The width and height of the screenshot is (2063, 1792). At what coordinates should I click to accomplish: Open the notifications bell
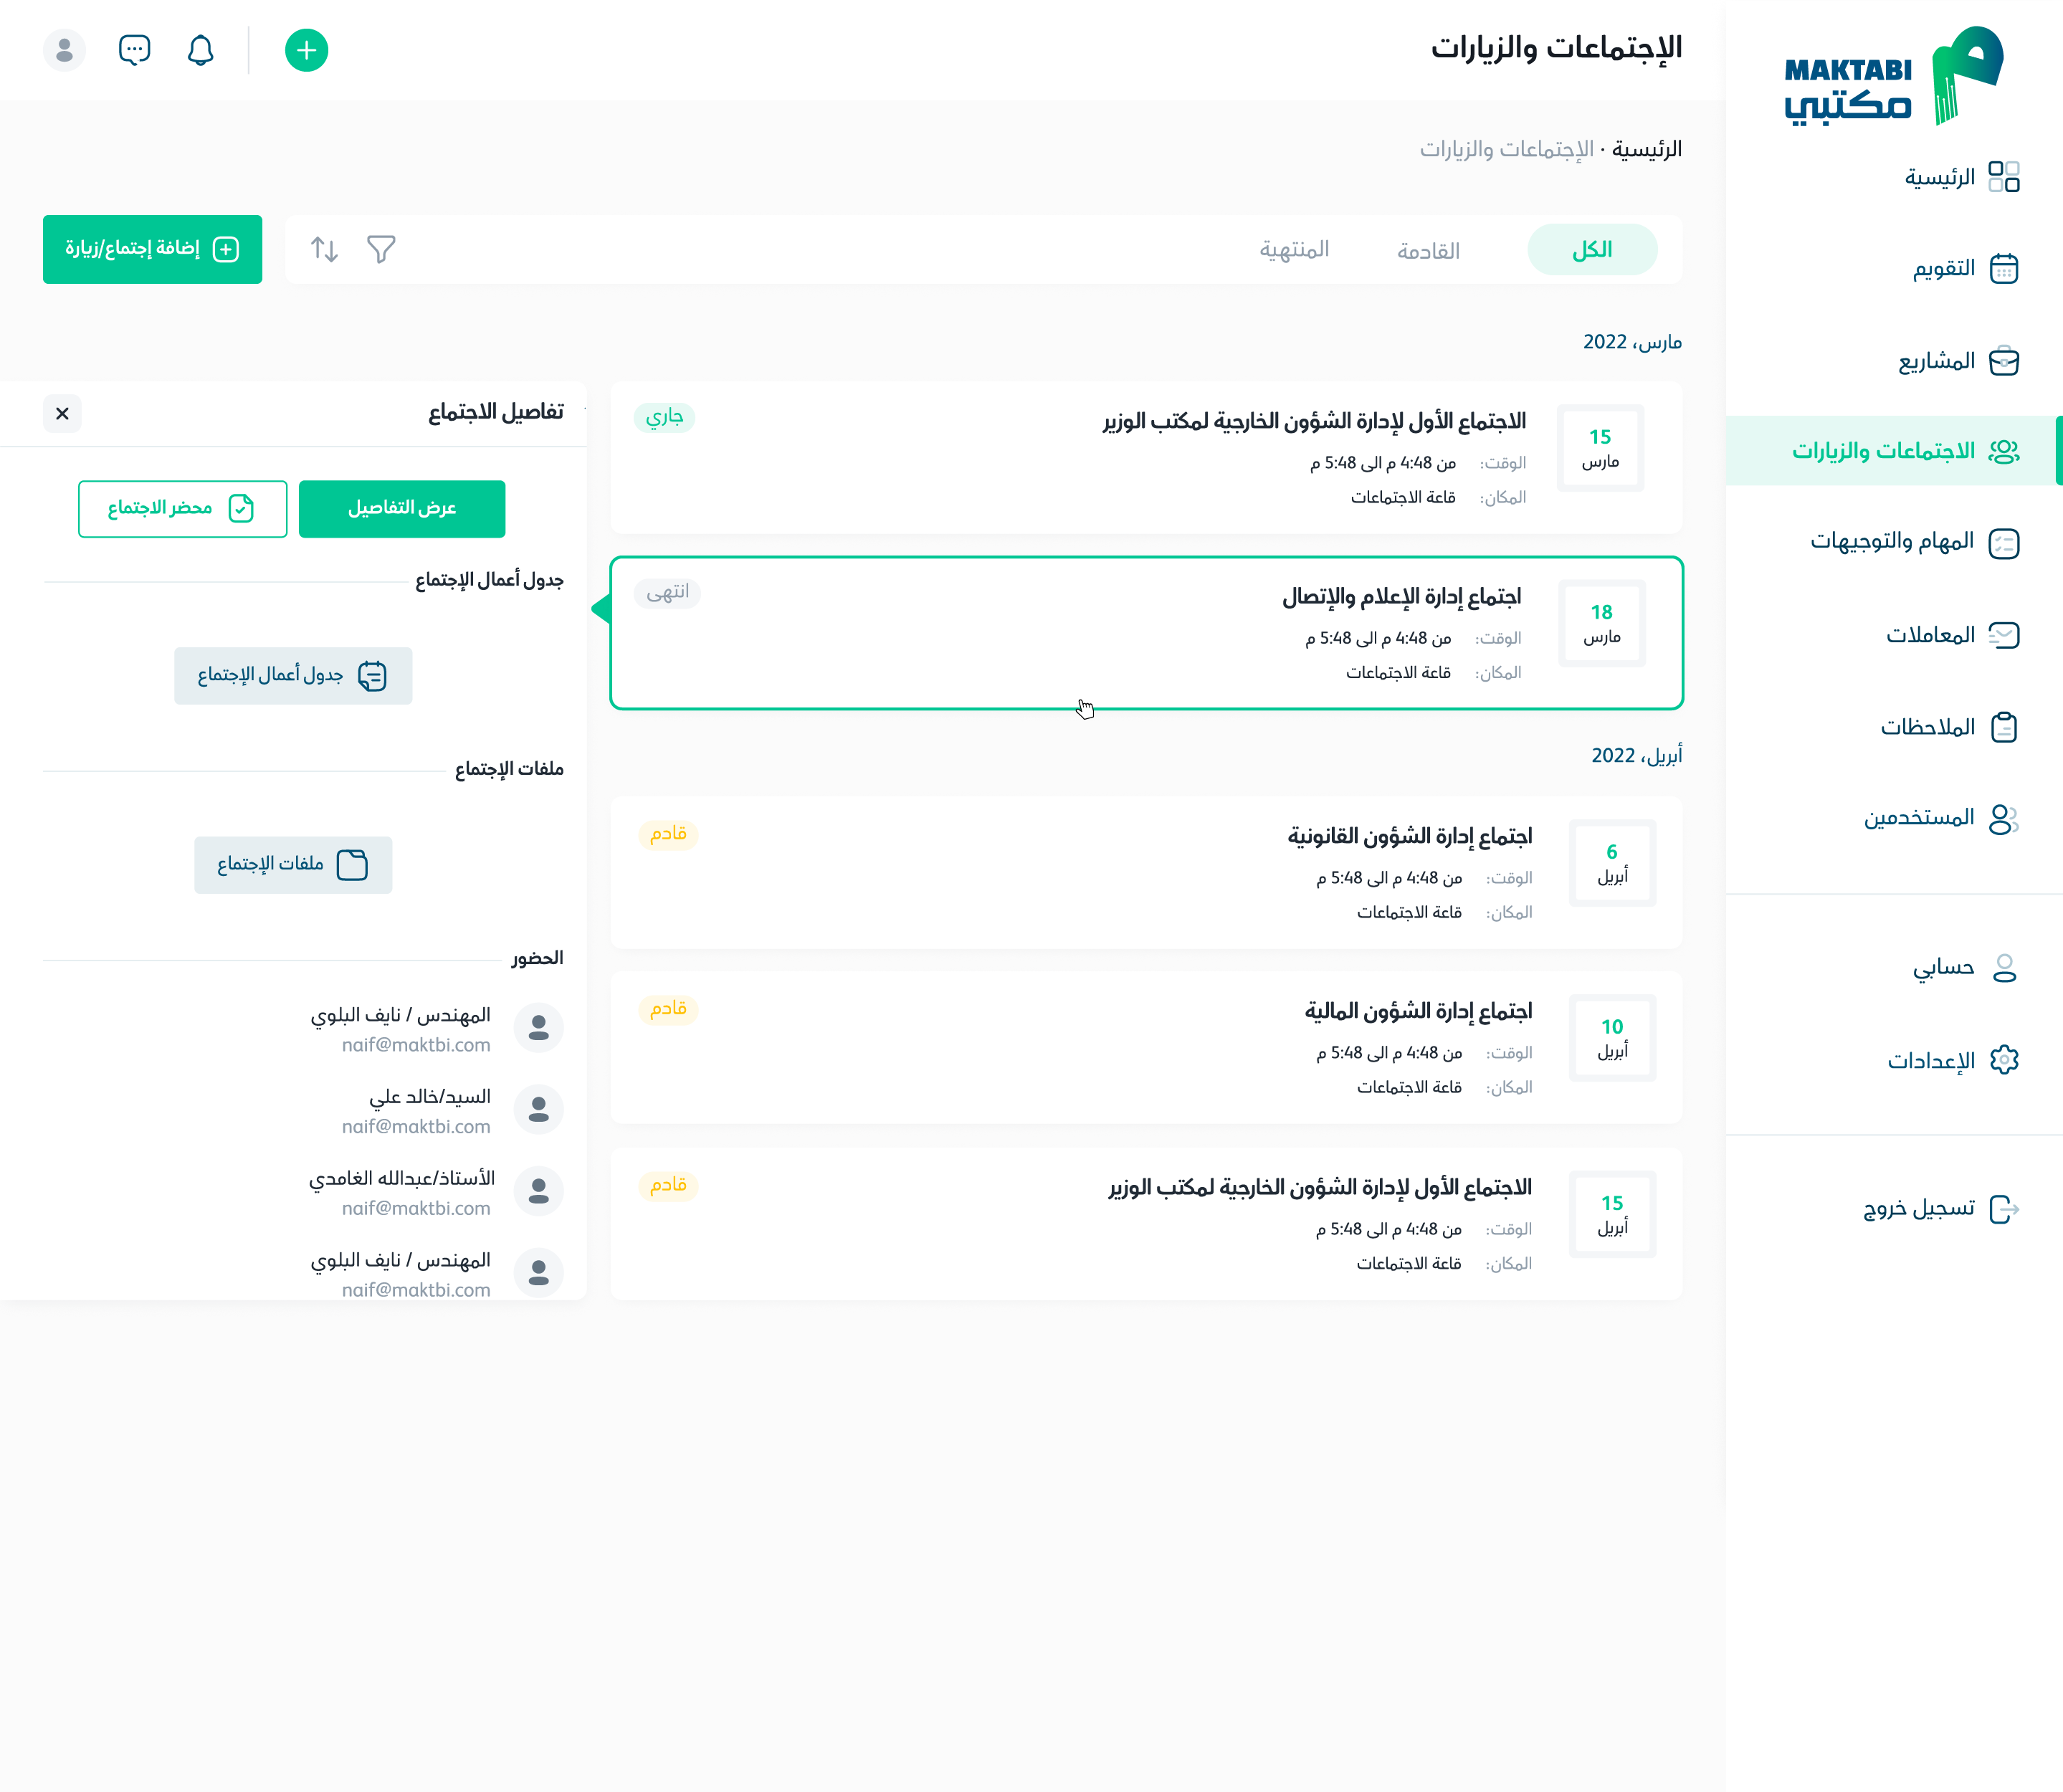click(201, 50)
